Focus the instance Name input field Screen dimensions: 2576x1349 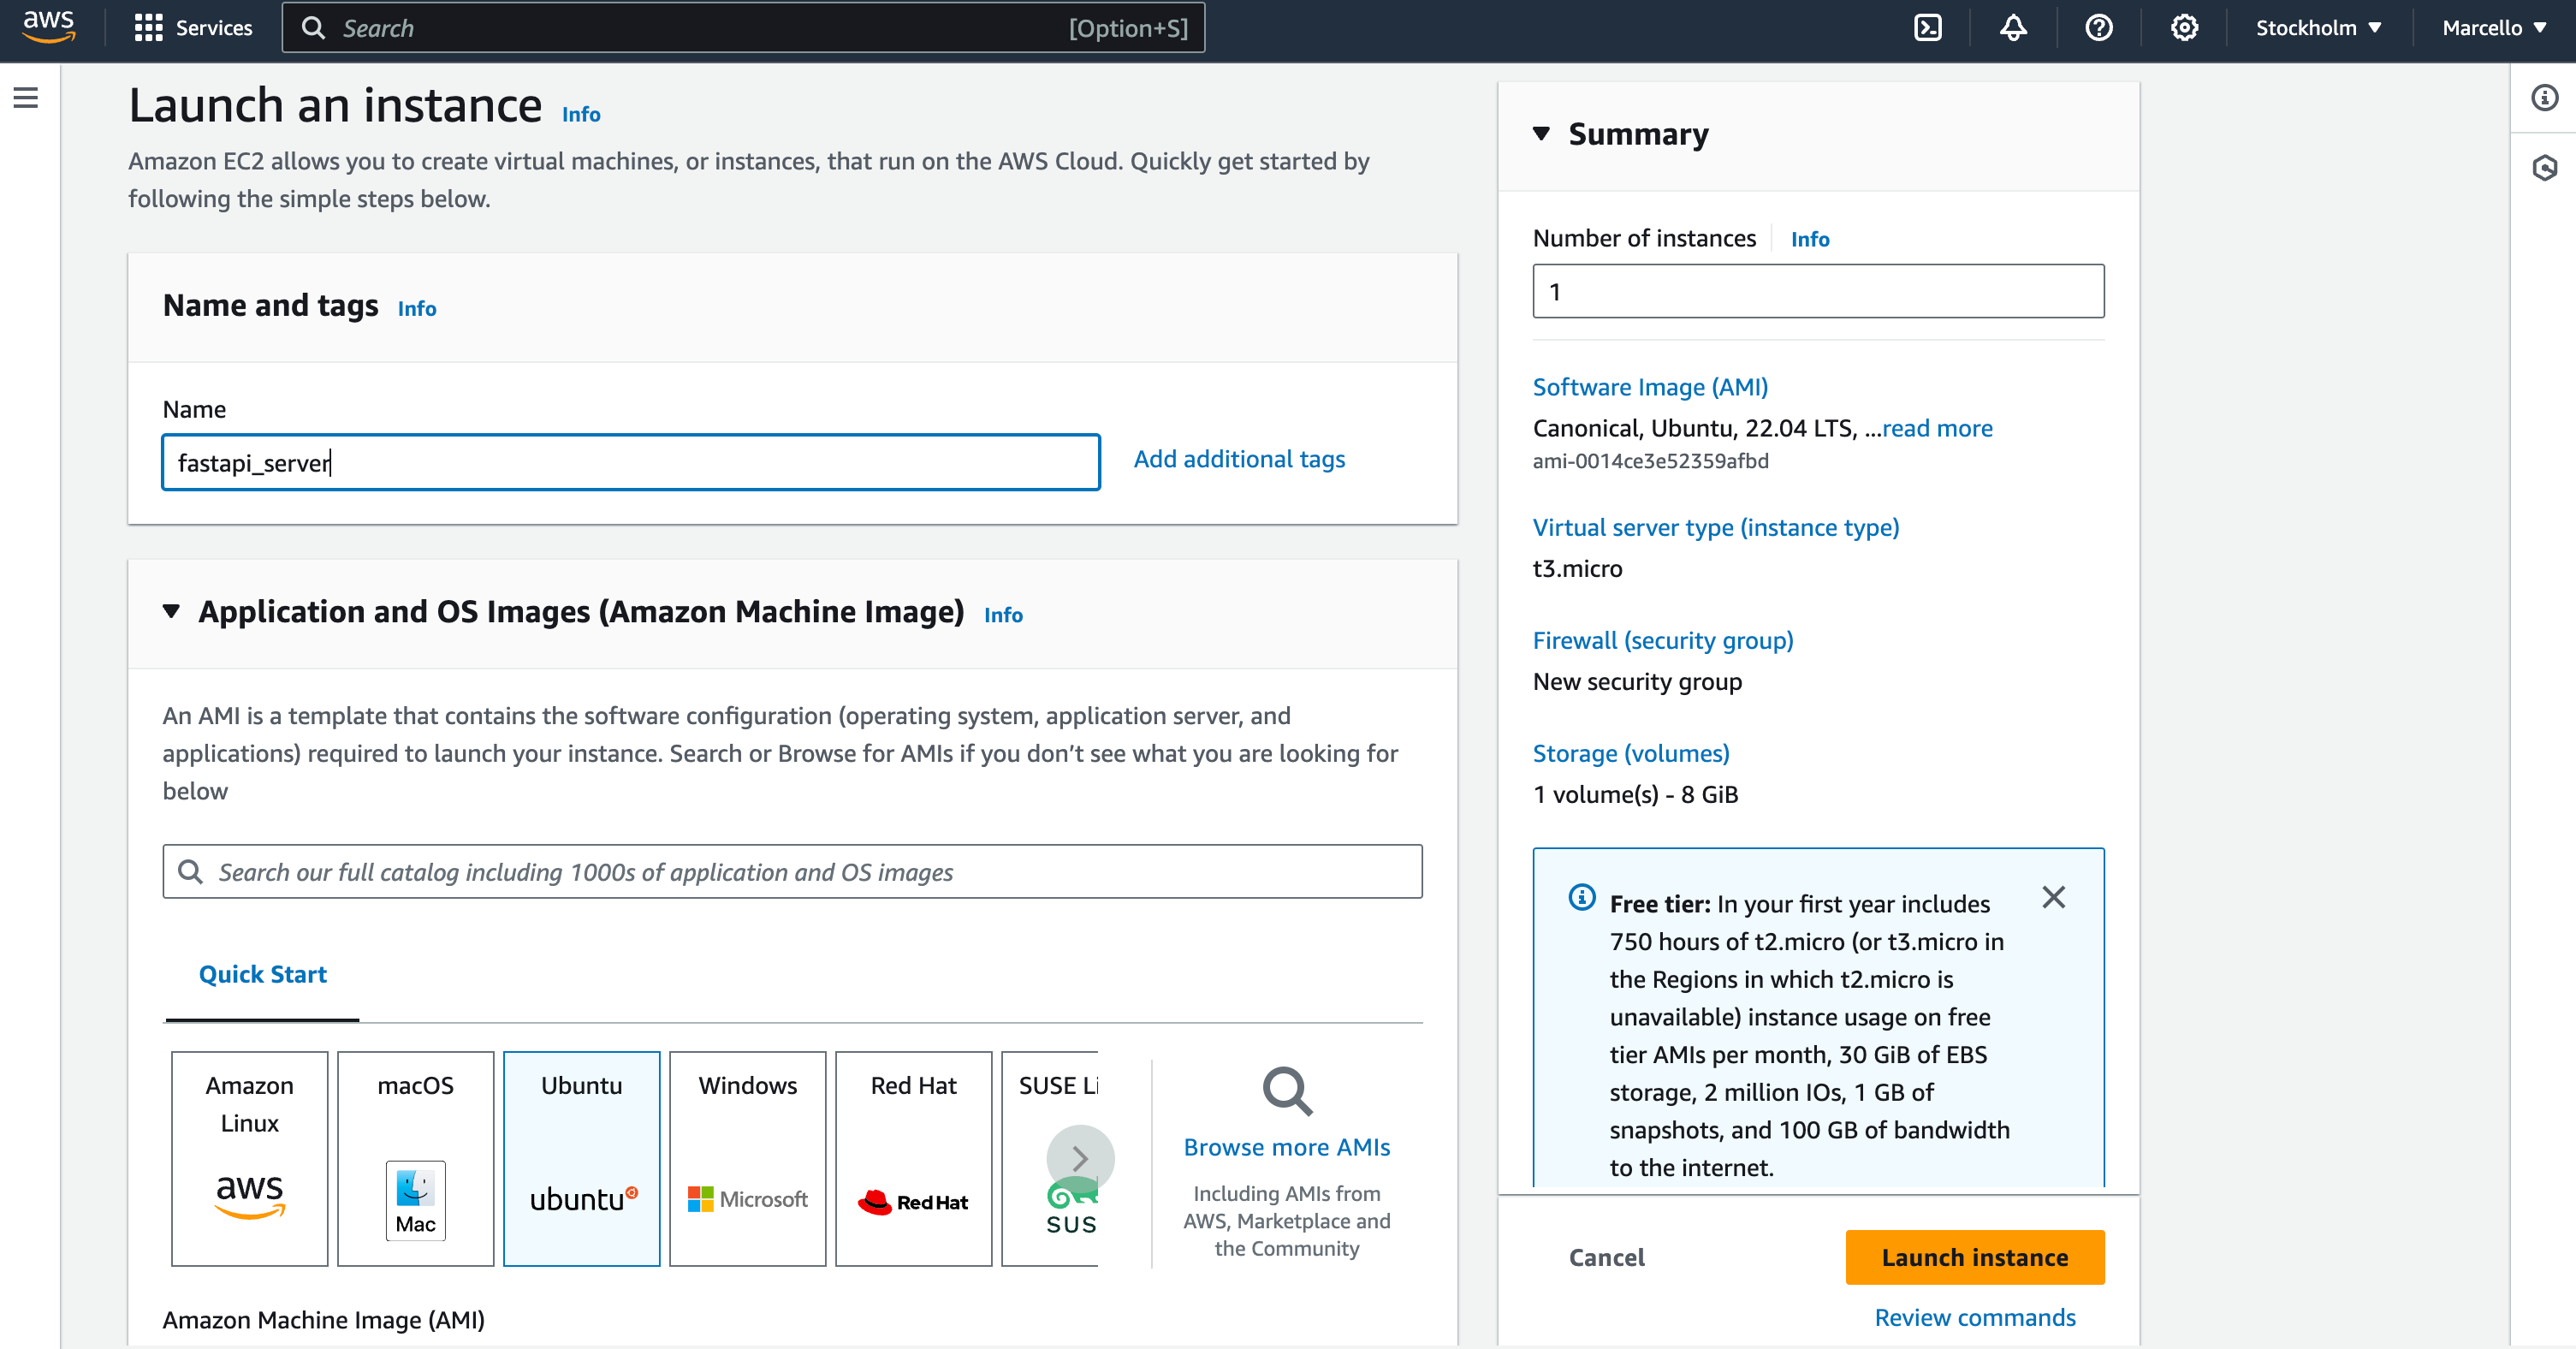631,462
